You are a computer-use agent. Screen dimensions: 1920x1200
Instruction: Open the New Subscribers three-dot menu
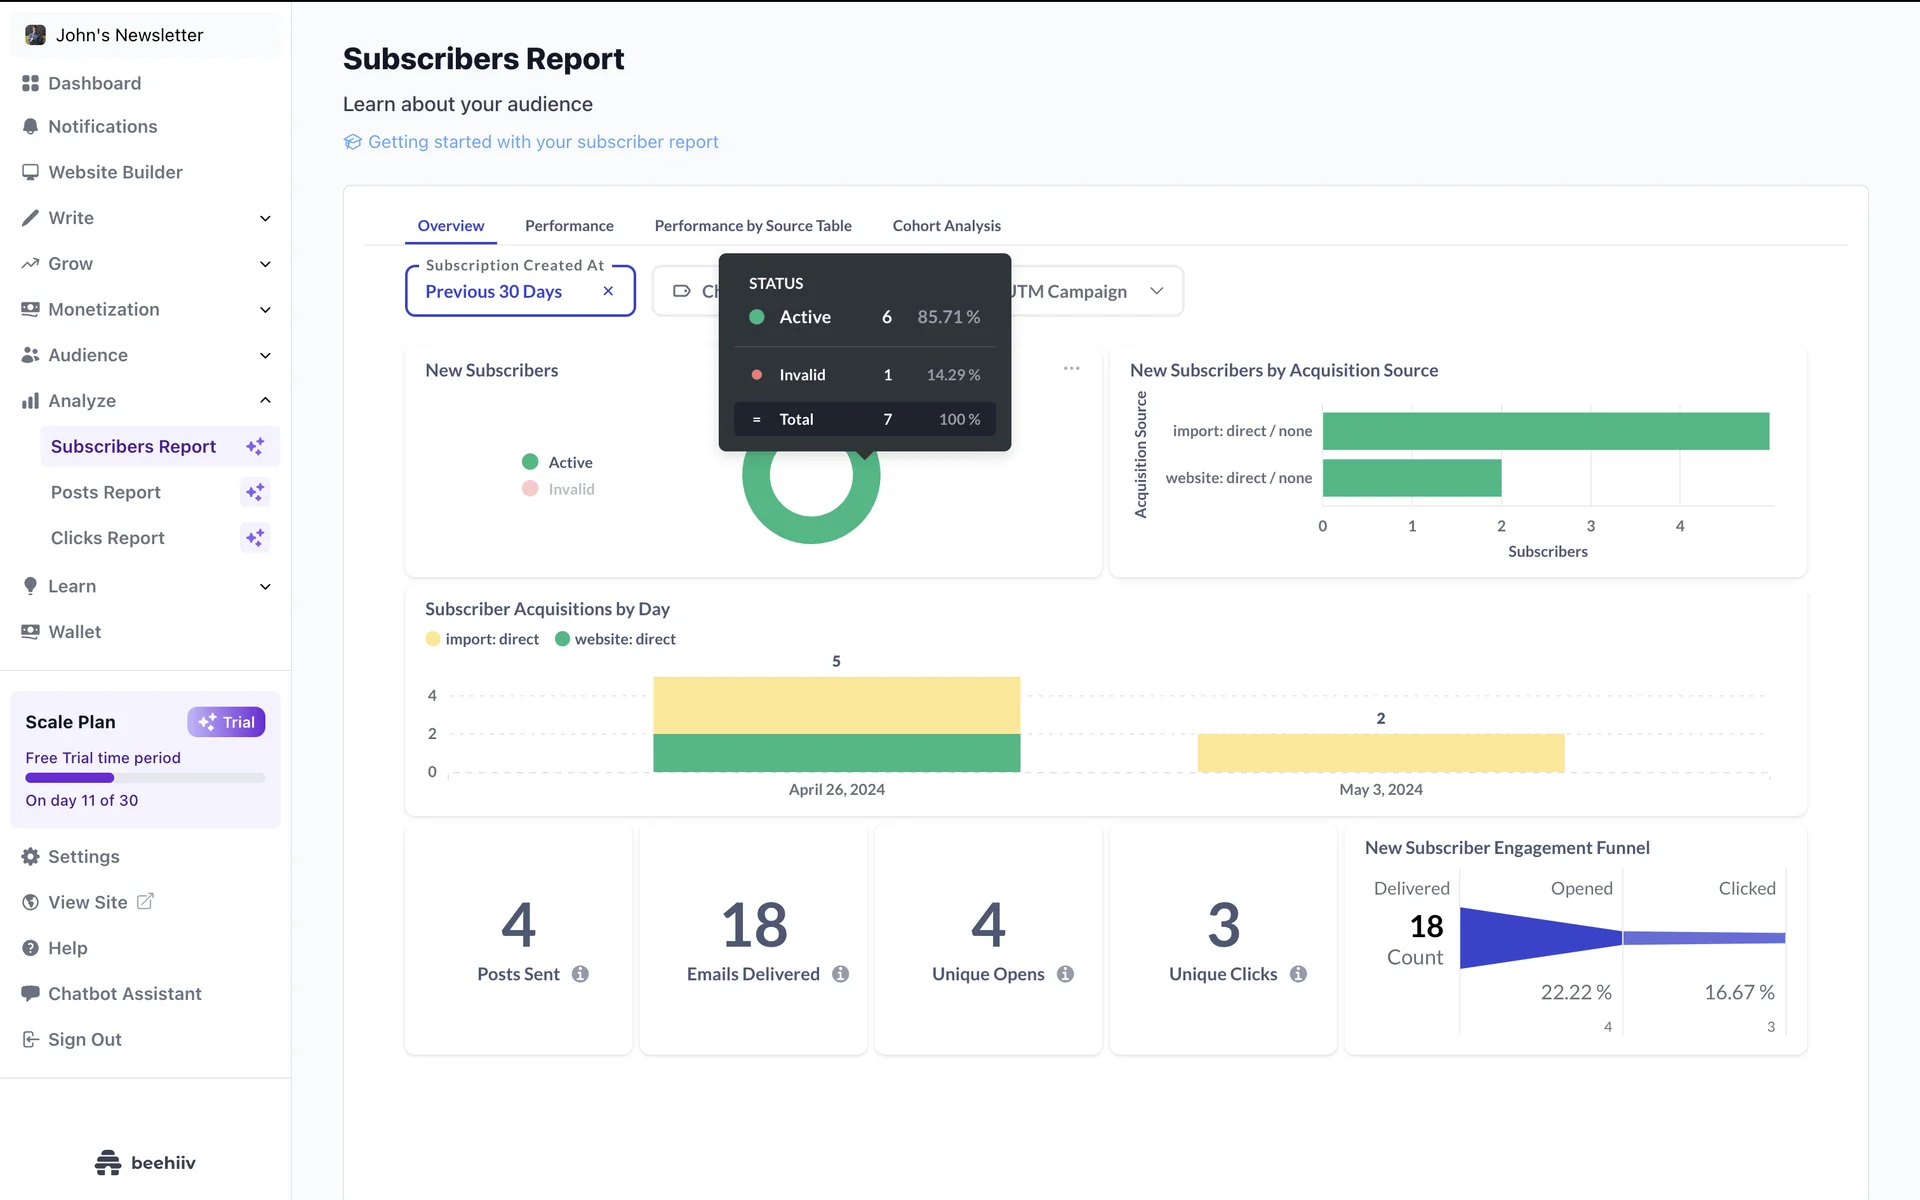[1071, 369]
